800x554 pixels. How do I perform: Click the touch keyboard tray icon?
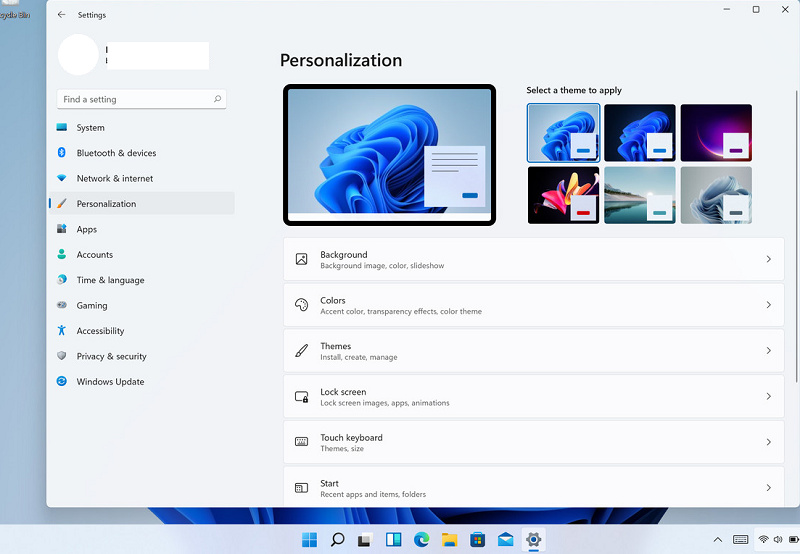point(740,540)
